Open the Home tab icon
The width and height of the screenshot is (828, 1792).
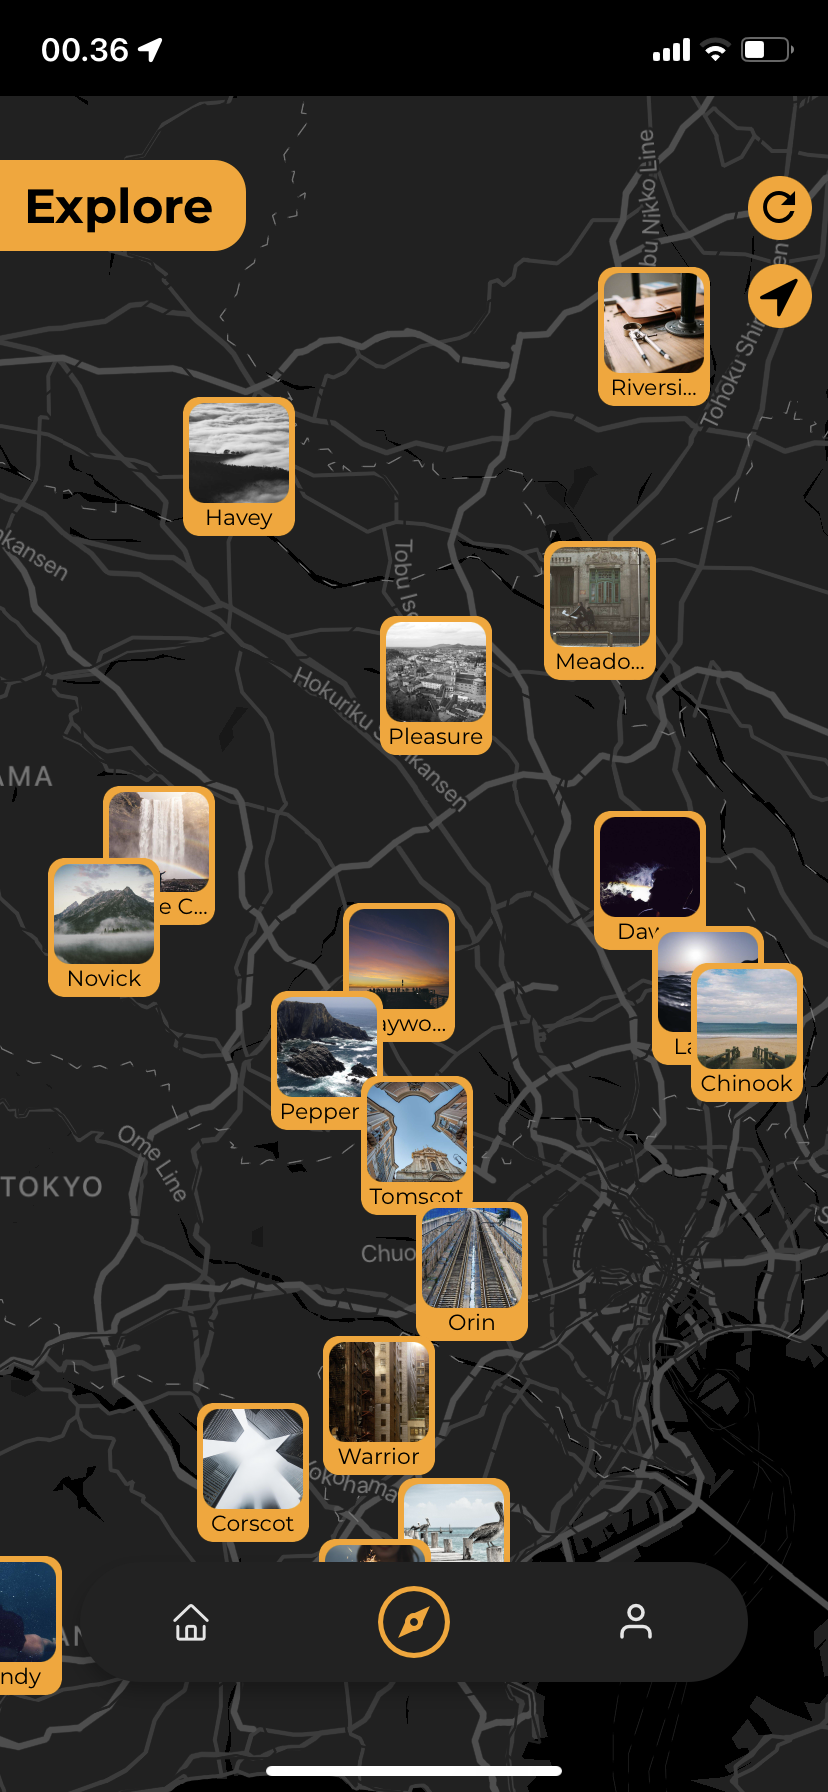point(191,1622)
